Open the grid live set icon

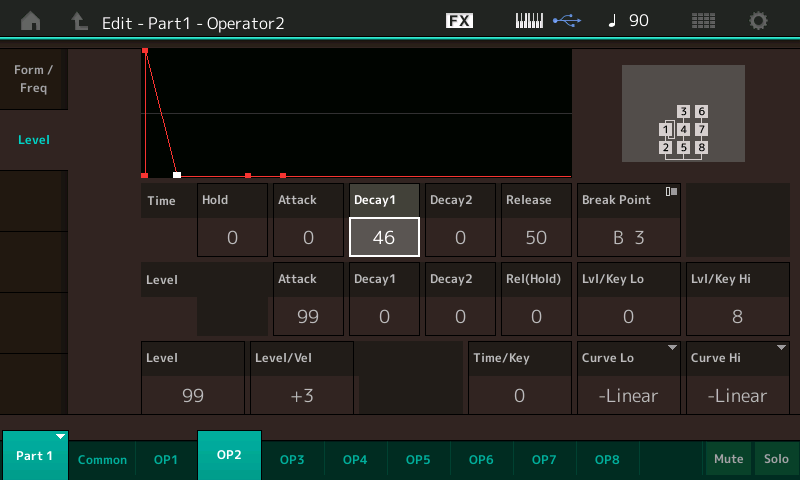[703, 21]
